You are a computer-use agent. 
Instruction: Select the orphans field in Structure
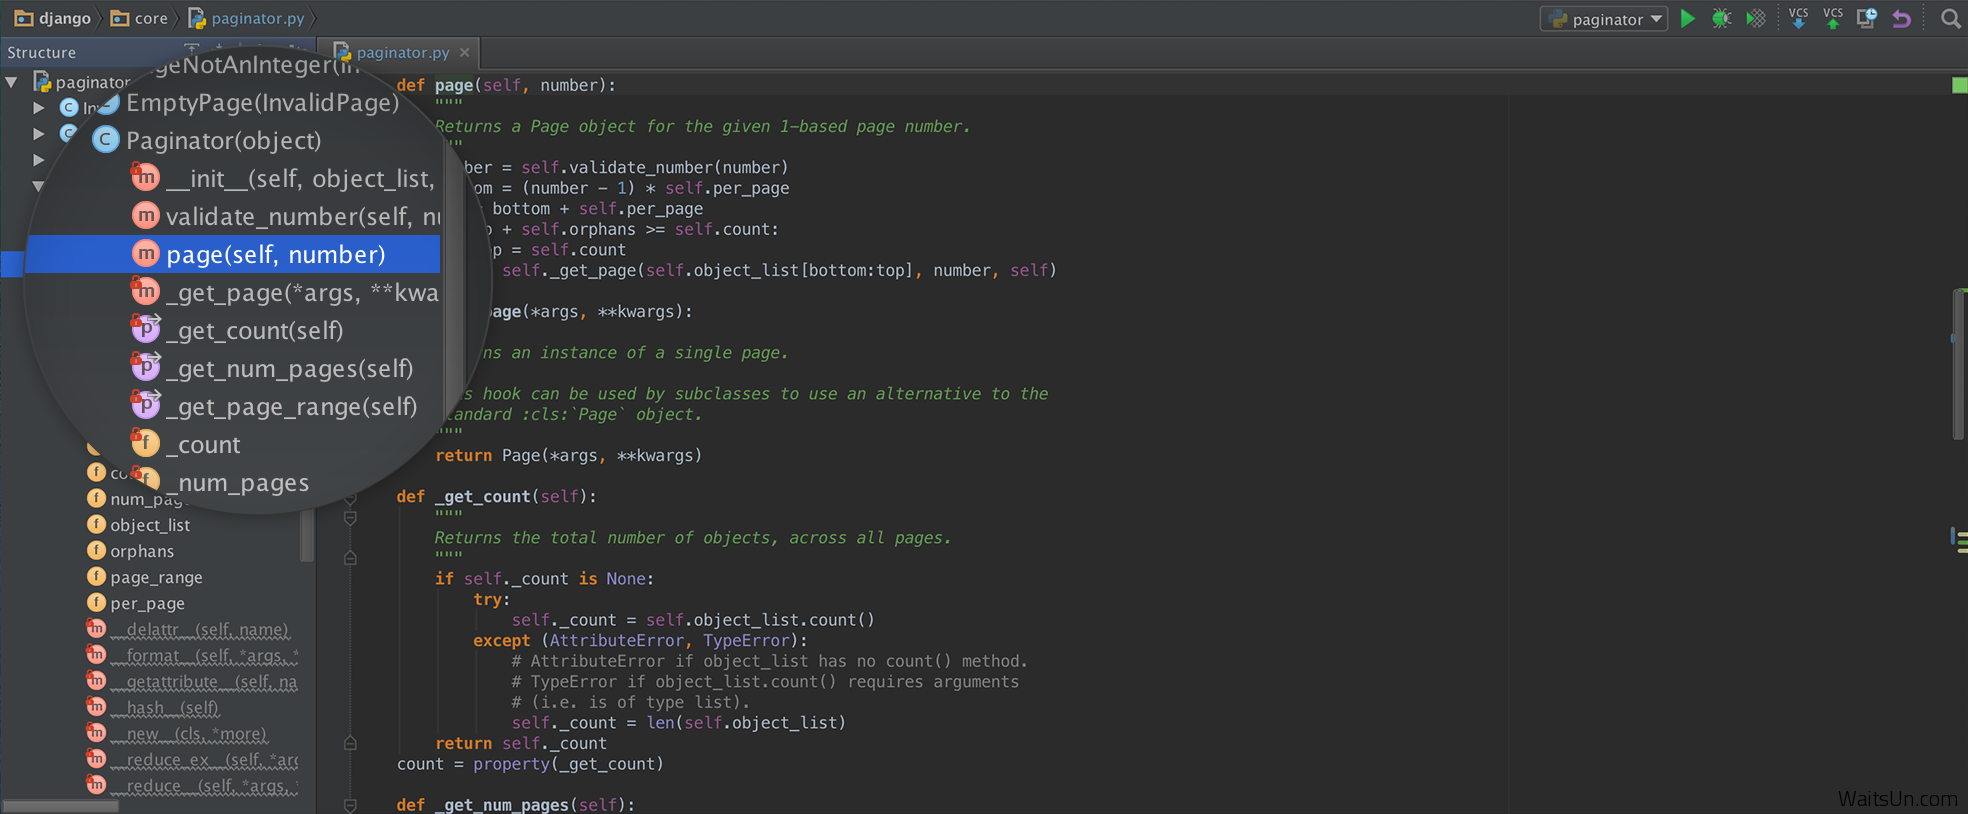pos(141,551)
